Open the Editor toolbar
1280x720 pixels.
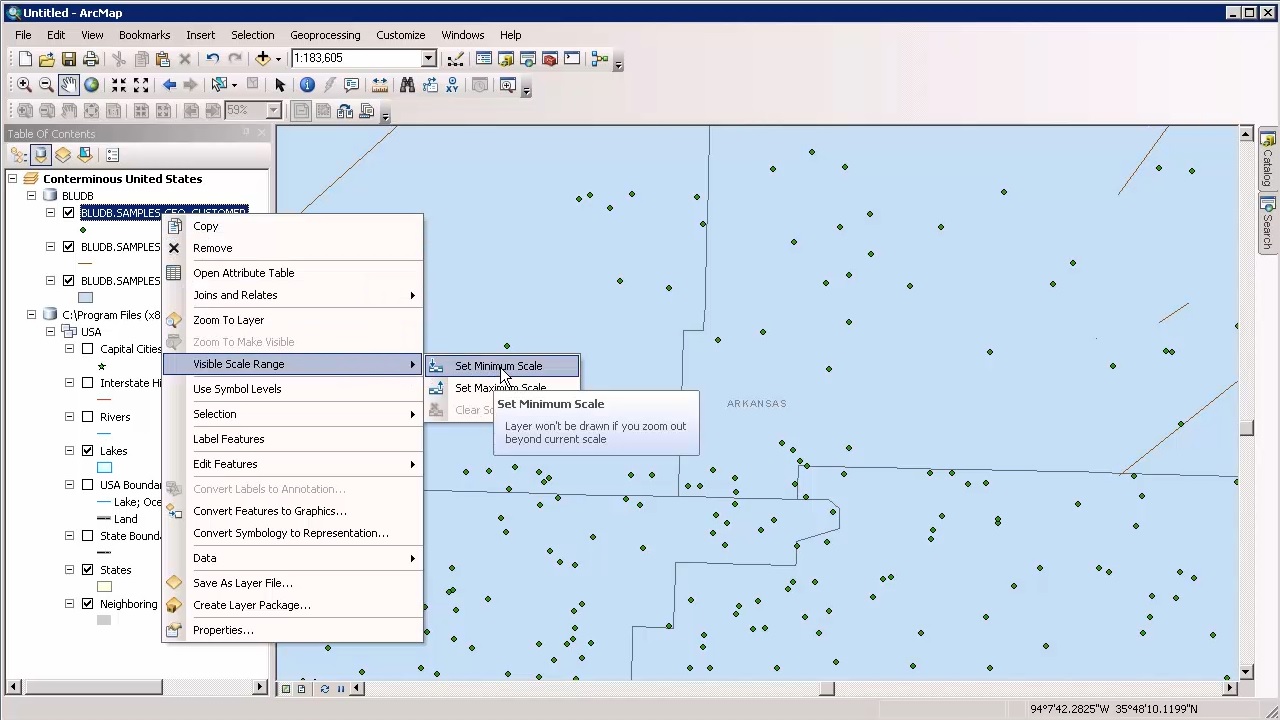456,59
